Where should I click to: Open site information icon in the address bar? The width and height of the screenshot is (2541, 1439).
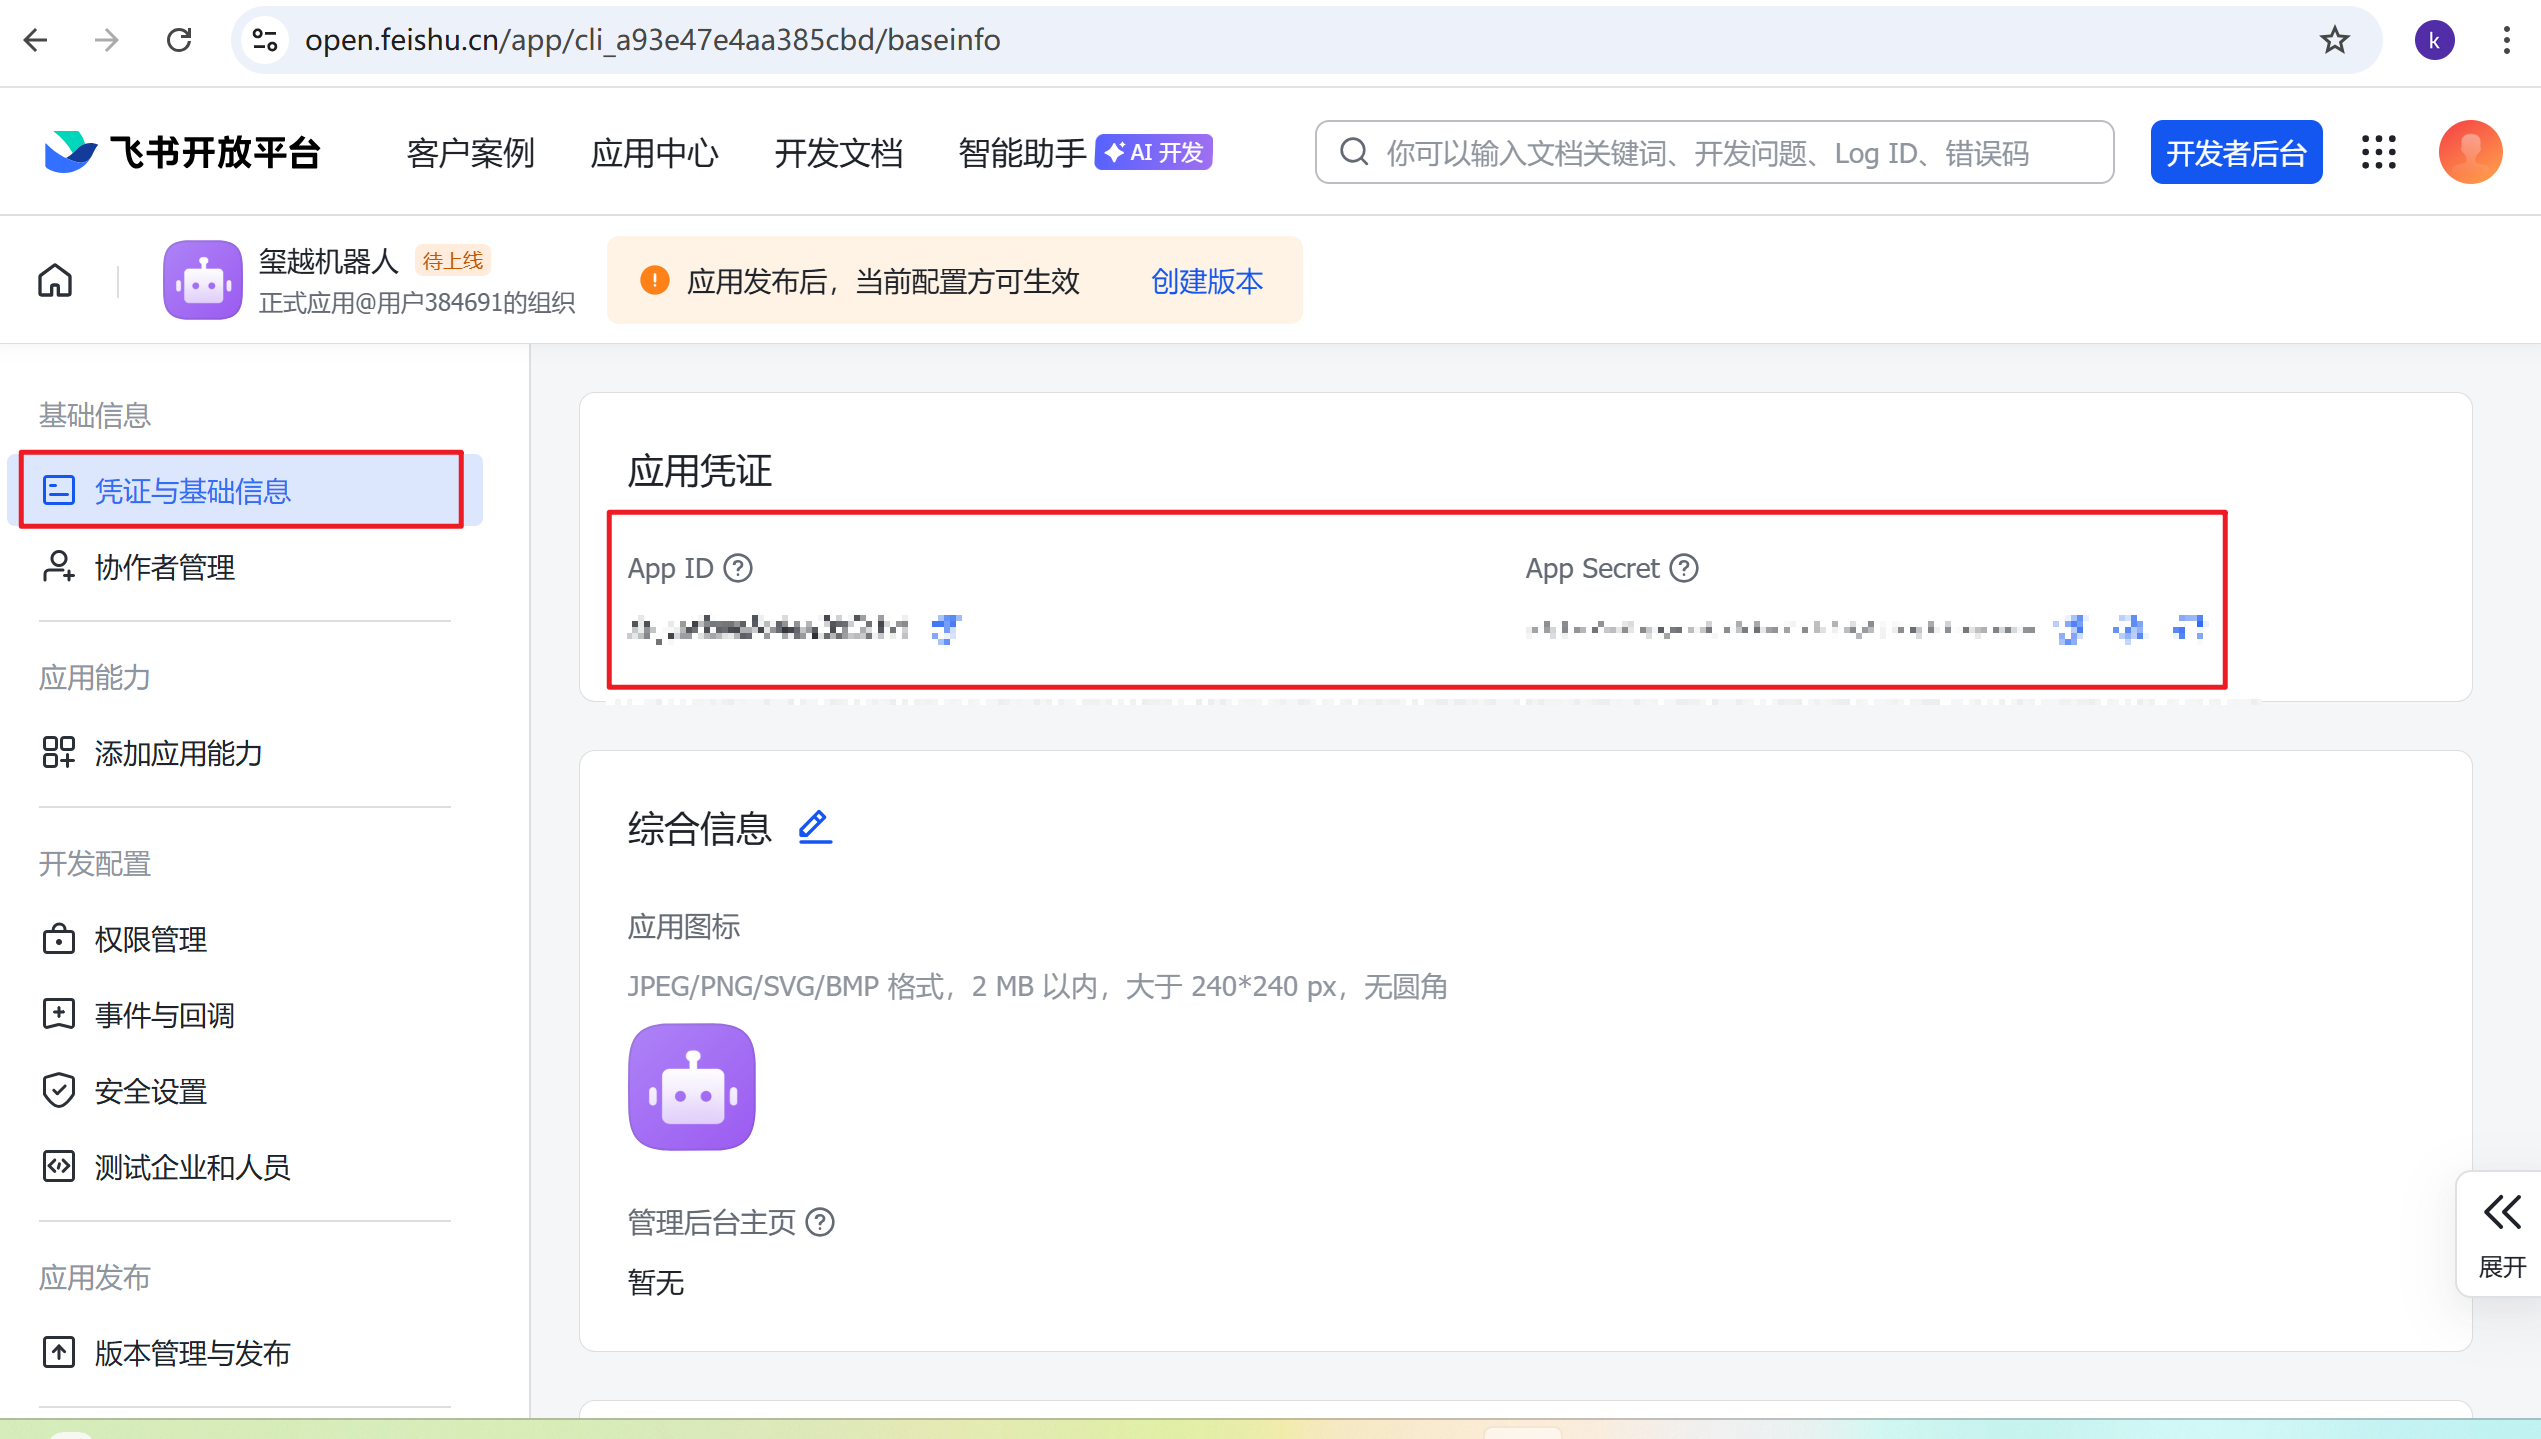pyautogui.click(x=265, y=40)
